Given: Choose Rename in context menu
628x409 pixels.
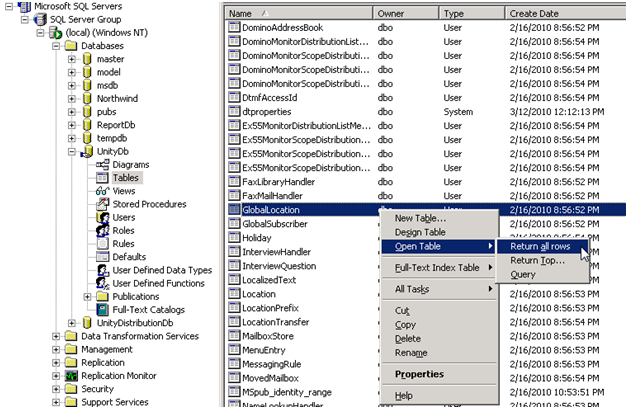Looking at the screenshot, I should tap(439, 353).
